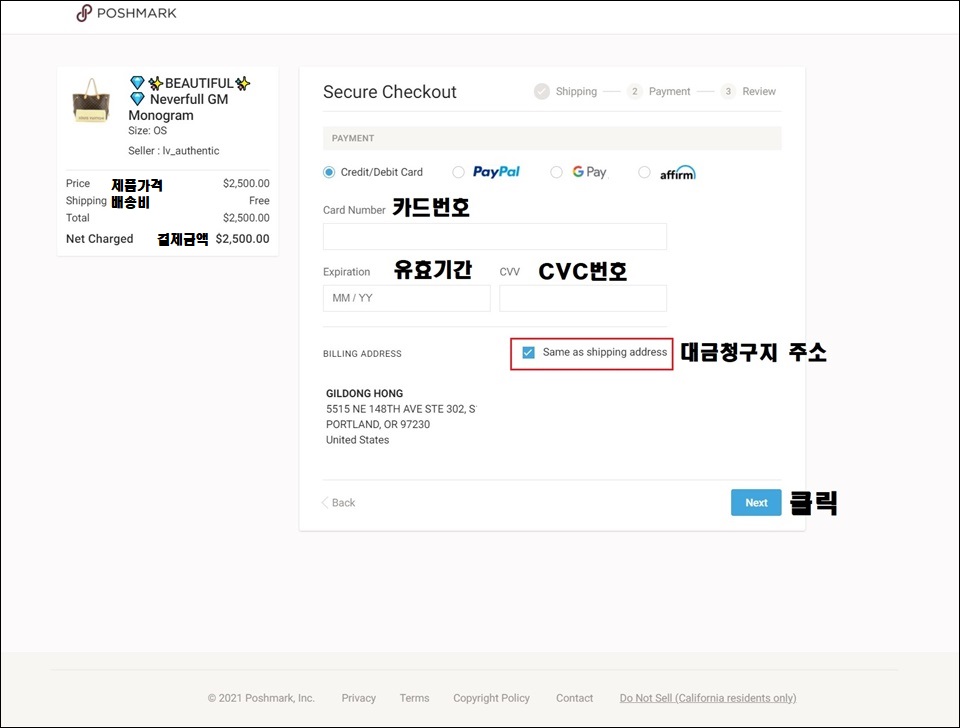Select Credit/Debit Card payment option
Screen dimensions: 960x728
(x=329, y=172)
